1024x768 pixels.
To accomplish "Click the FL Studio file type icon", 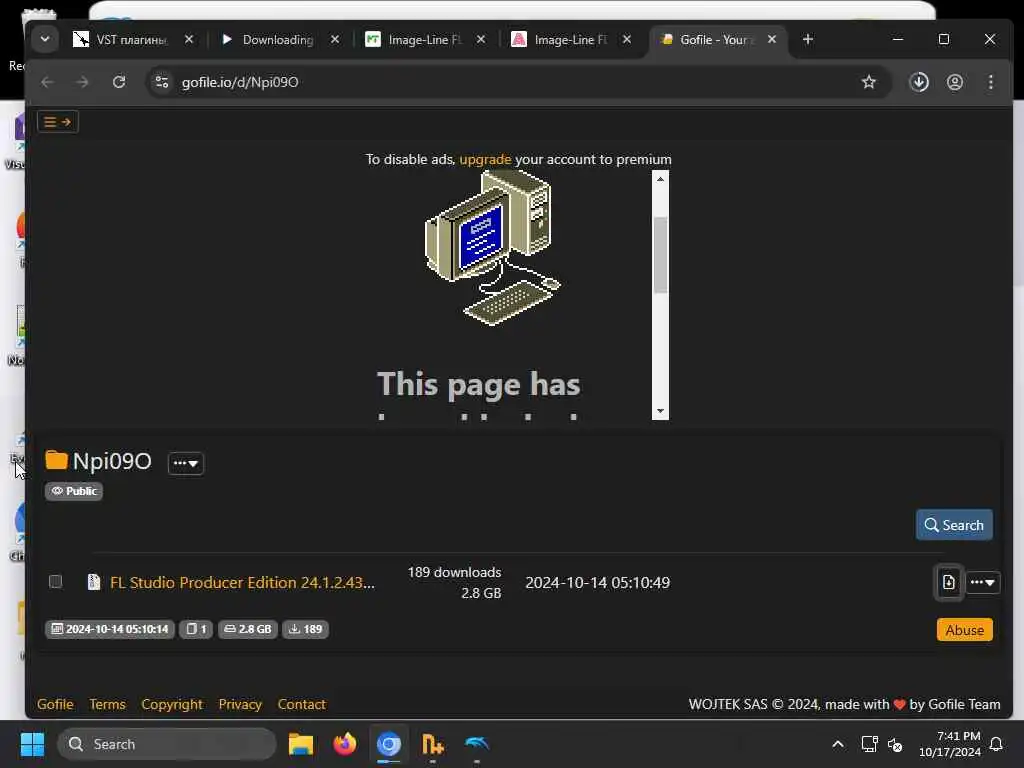I will pyautogui.click(x=94, y=582).
